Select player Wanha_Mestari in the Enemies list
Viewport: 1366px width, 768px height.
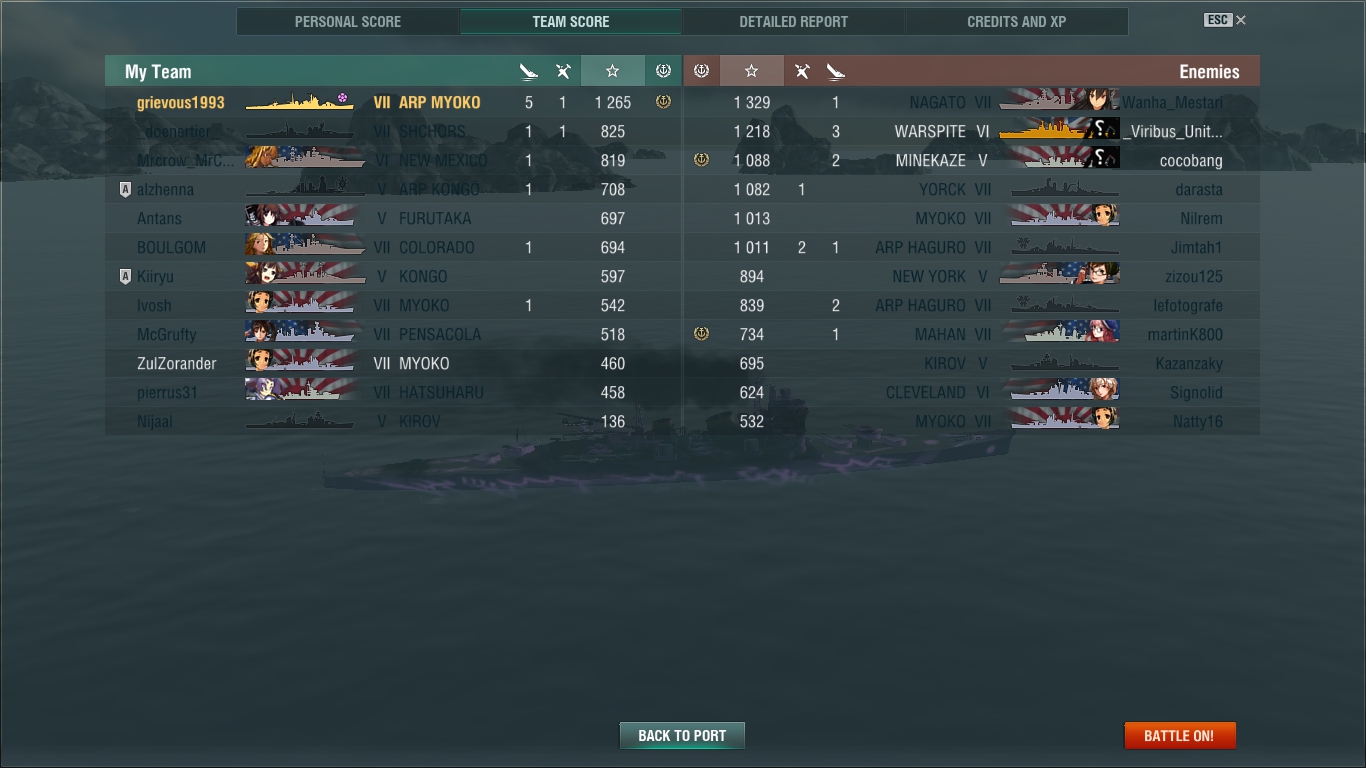click(x=1172, y=102)
